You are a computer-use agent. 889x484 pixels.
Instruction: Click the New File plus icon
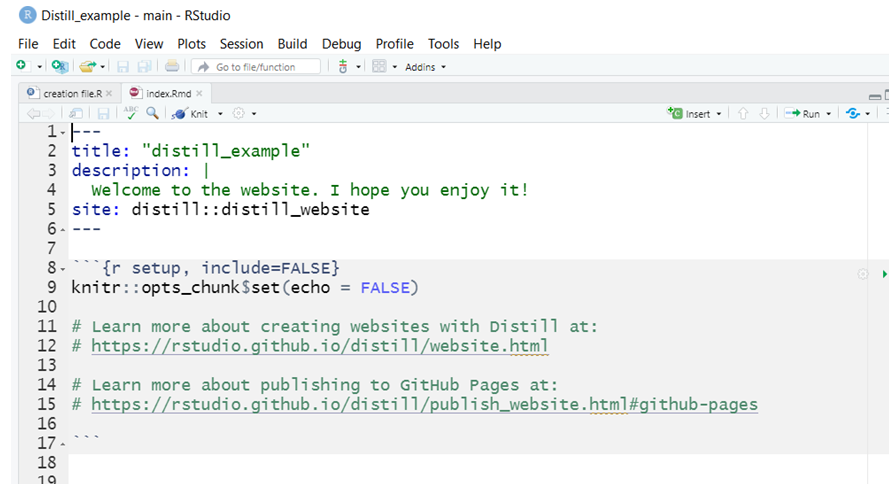pyautogui.click(x=21, y=66)
